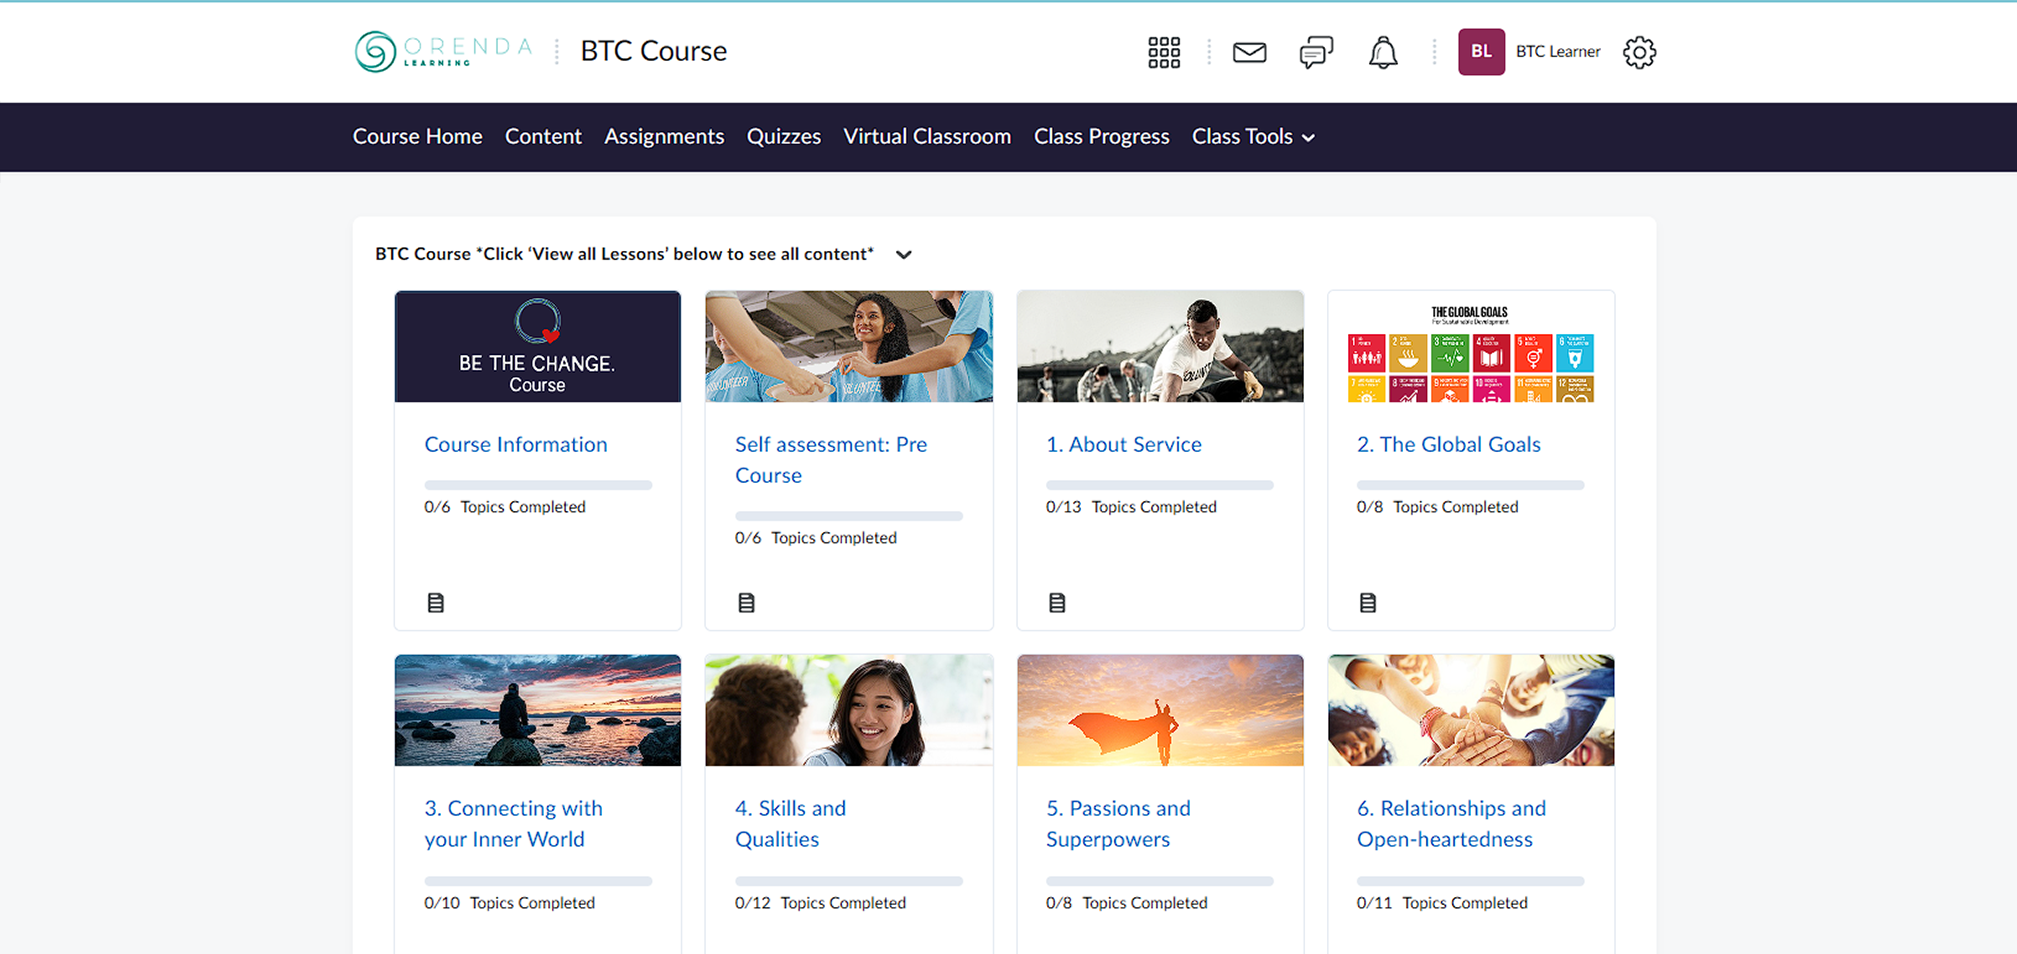2017x954 pixels.
Task: Click the document icon under Course Information
Action: [436, 603]
